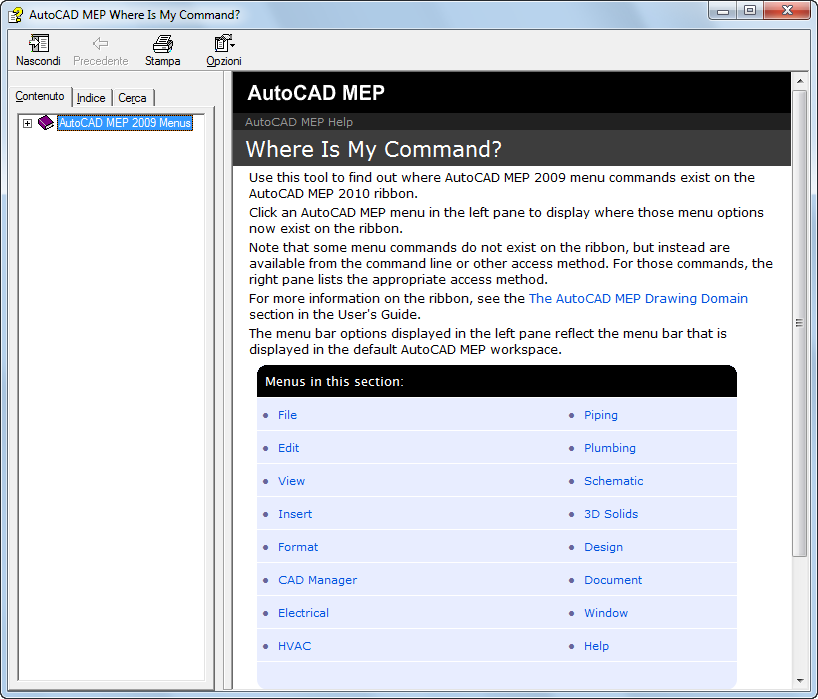
Task: Open the File menu link
Action: pyautogui.click(x=287, y=415)
